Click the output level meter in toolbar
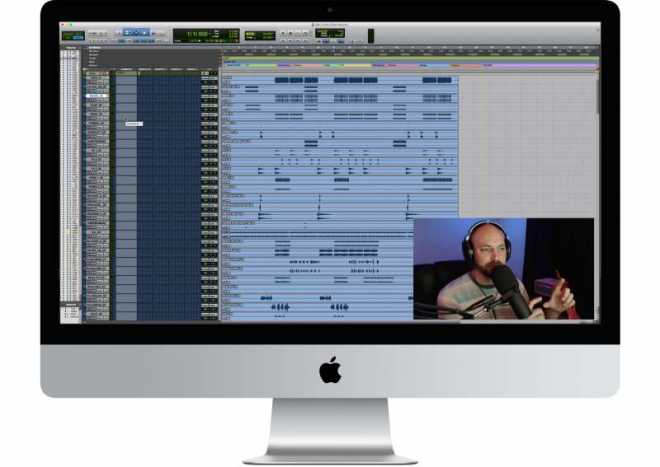The image size is (660, 467). tap(371, 36)
